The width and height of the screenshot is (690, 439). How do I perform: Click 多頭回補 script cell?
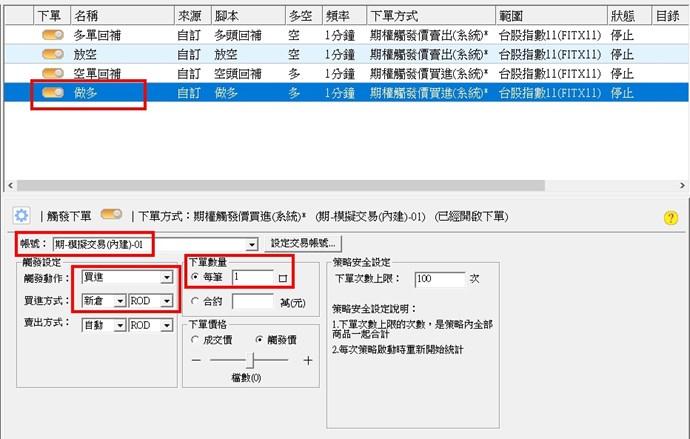[238, 35]
